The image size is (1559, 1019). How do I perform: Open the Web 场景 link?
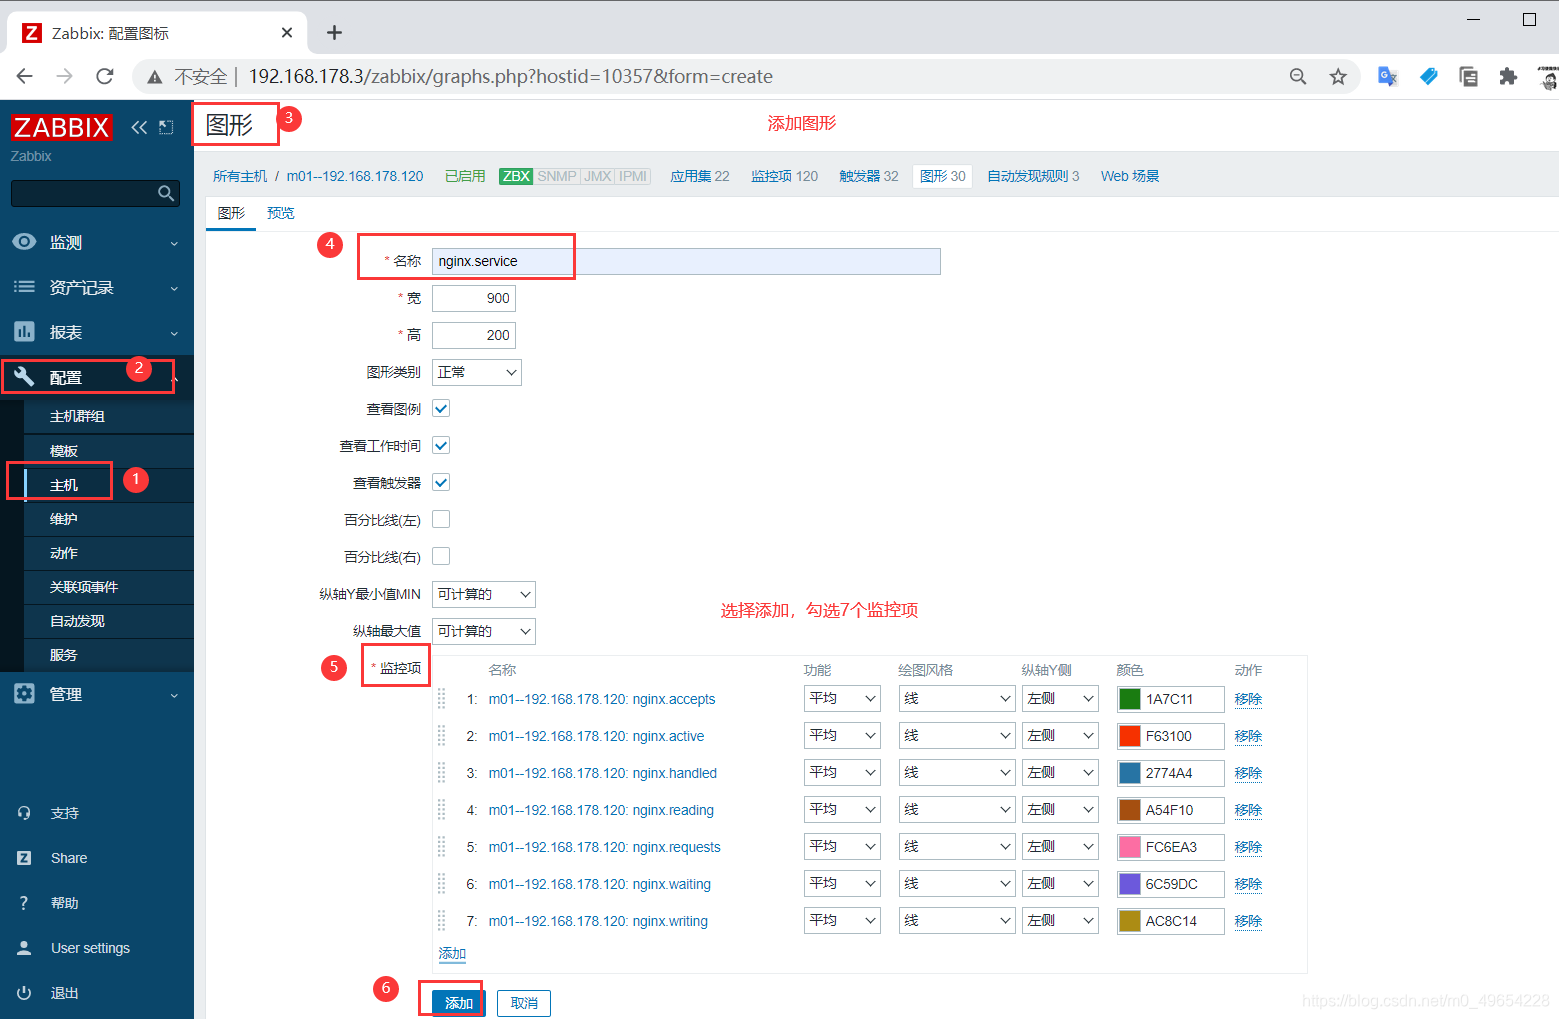pos(1130,176)
